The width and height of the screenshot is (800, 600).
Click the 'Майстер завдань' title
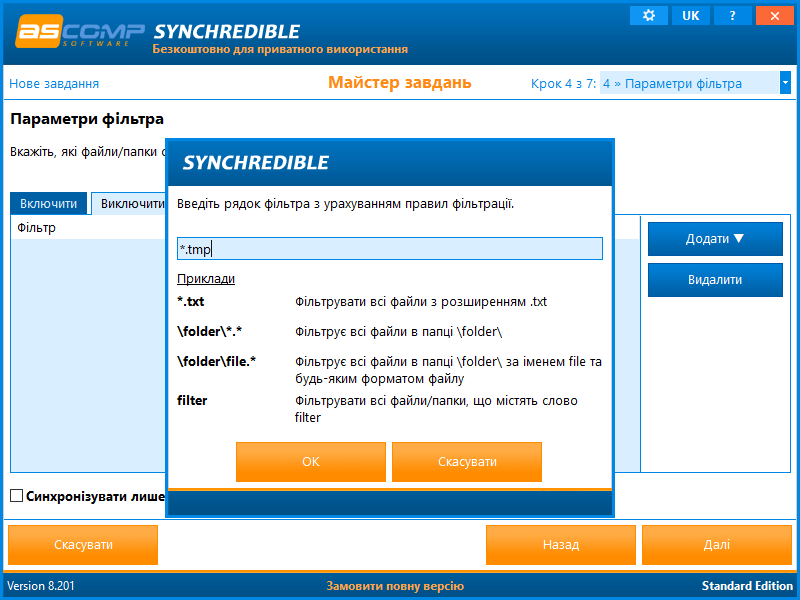(399, 83)
